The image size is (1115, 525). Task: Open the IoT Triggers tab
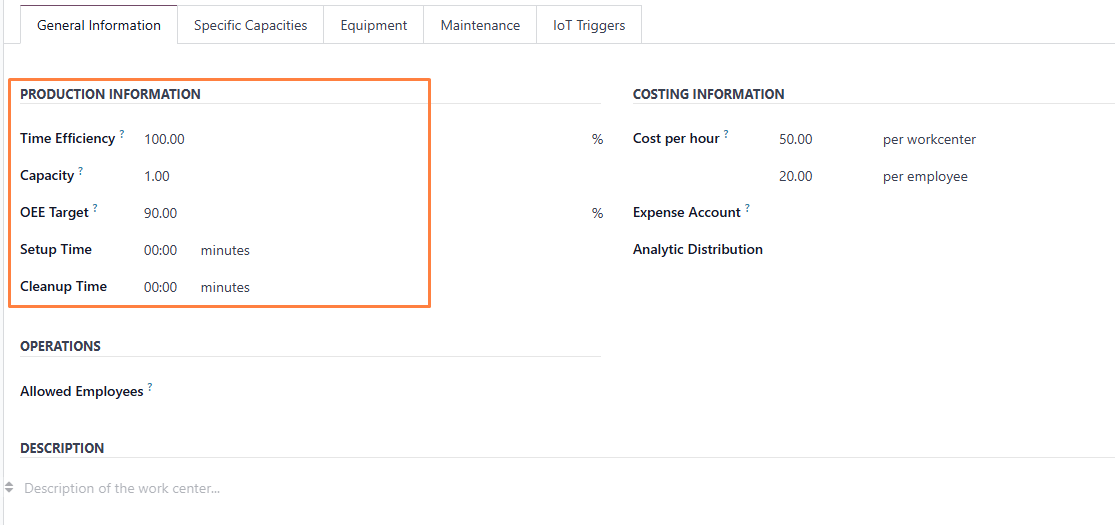point(589,25)
